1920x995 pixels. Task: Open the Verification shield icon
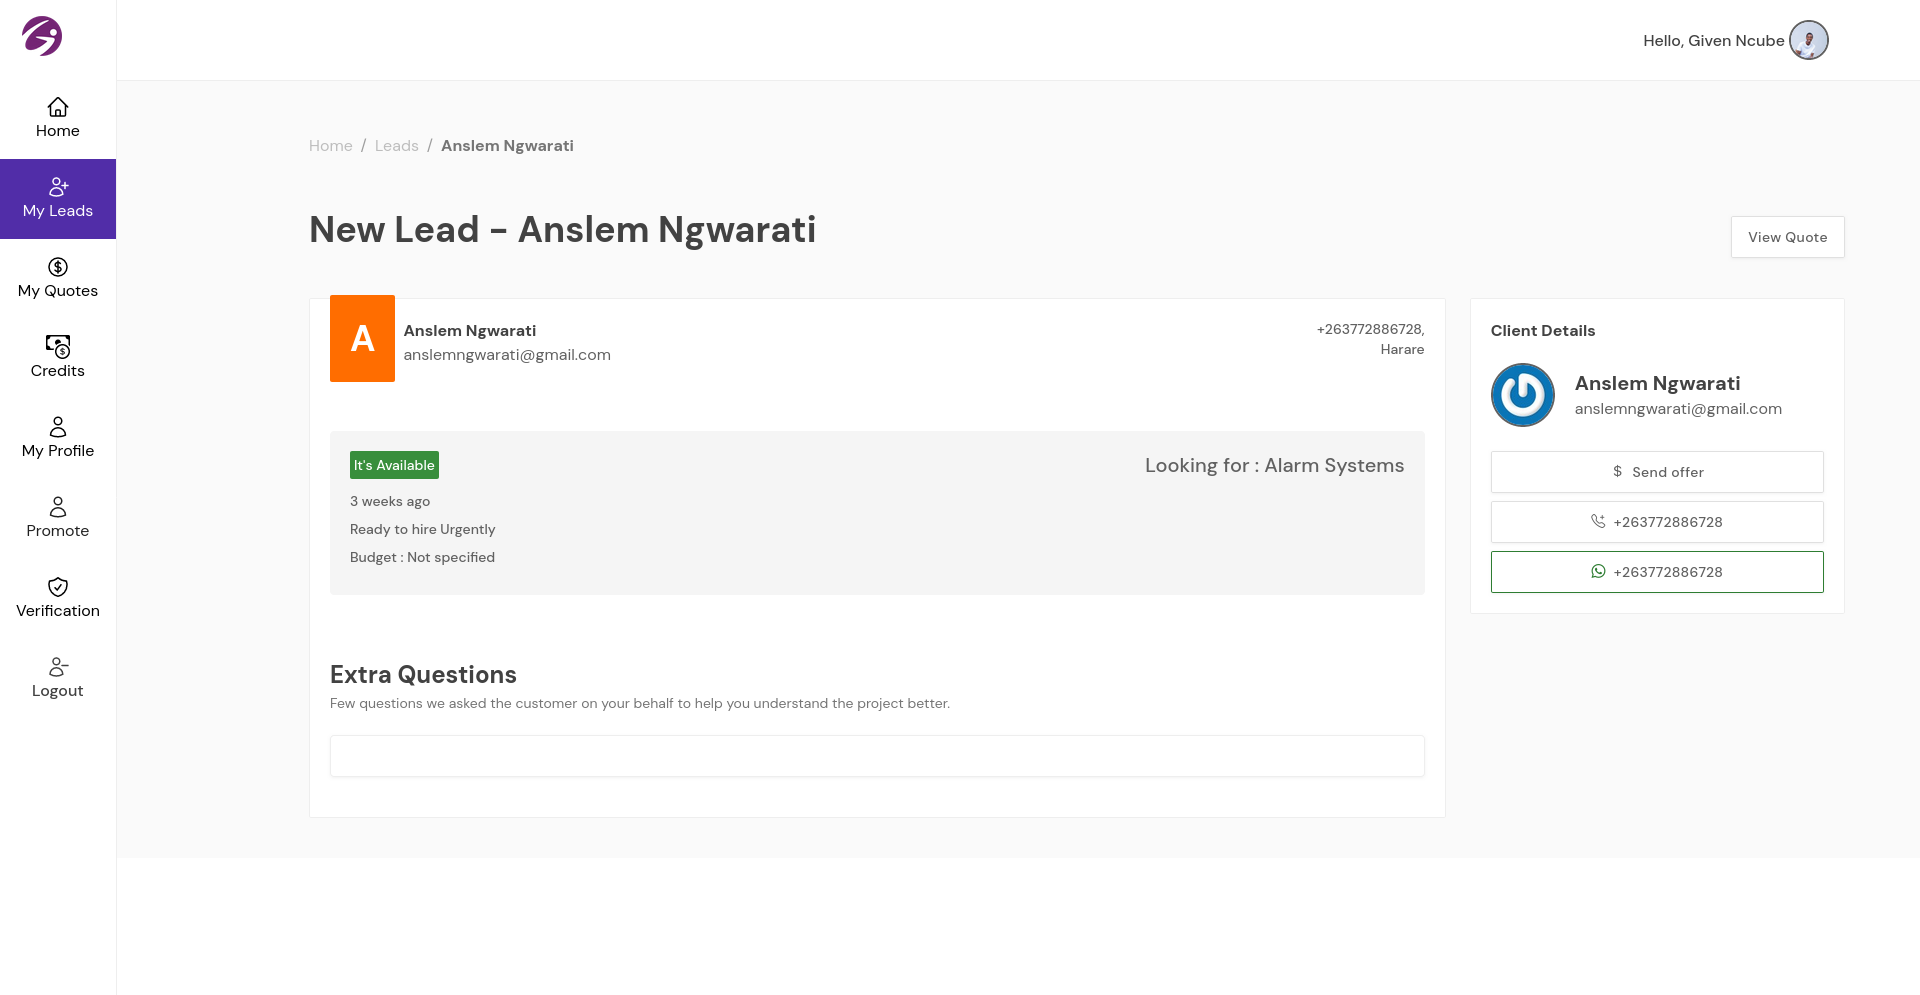[x=58, y=587]
